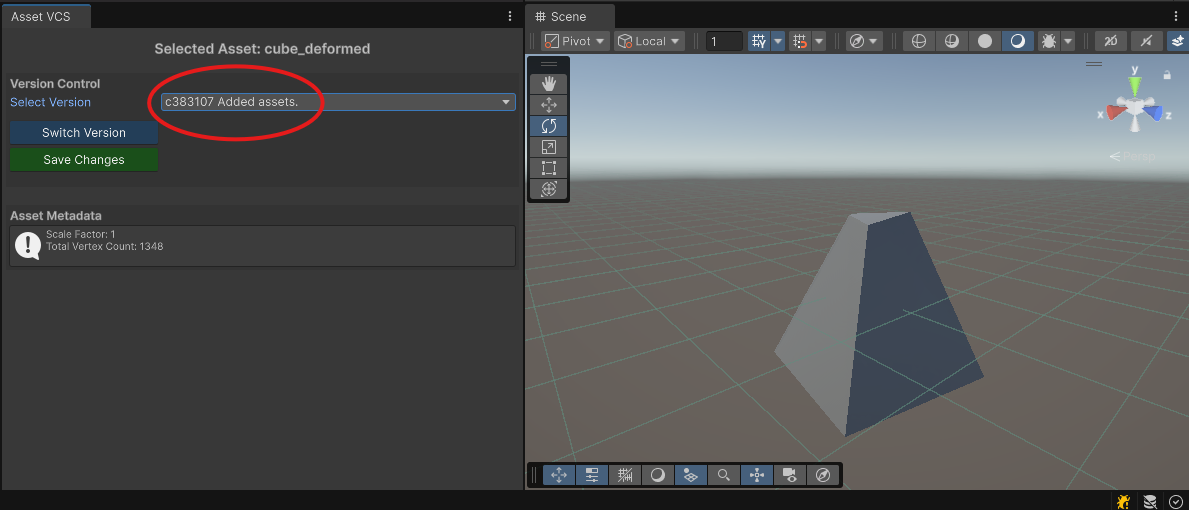Click the yellow bug debugger status icon

[1123, 501]
